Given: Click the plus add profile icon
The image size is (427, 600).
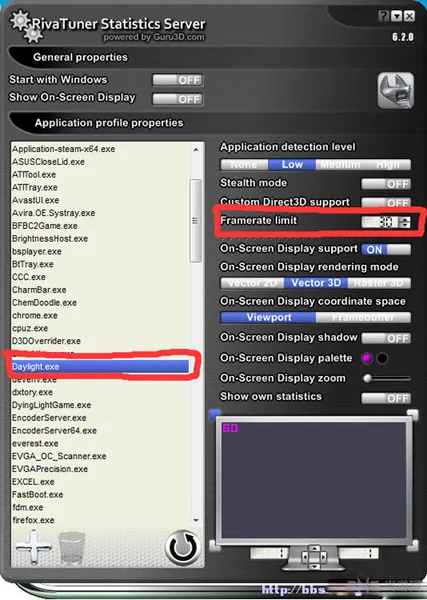Looking at the screenshot, I should (x=33, y=547).
